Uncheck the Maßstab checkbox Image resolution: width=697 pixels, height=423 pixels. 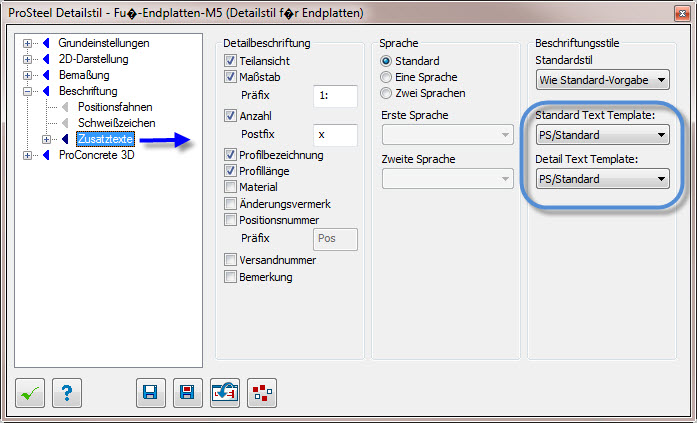pos(230,77)
